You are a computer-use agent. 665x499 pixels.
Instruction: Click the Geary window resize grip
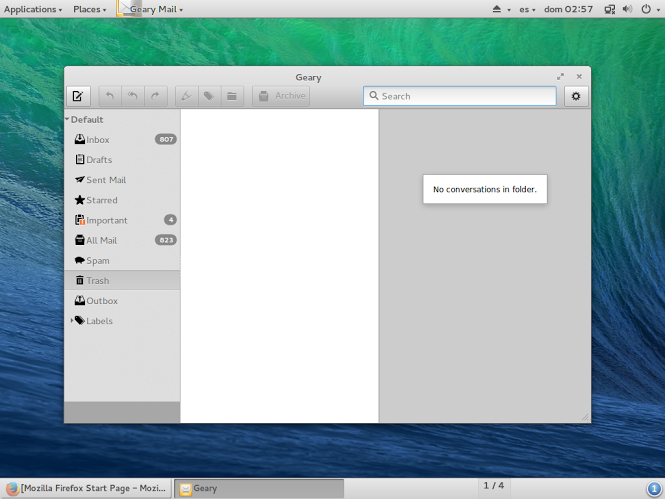585,418
